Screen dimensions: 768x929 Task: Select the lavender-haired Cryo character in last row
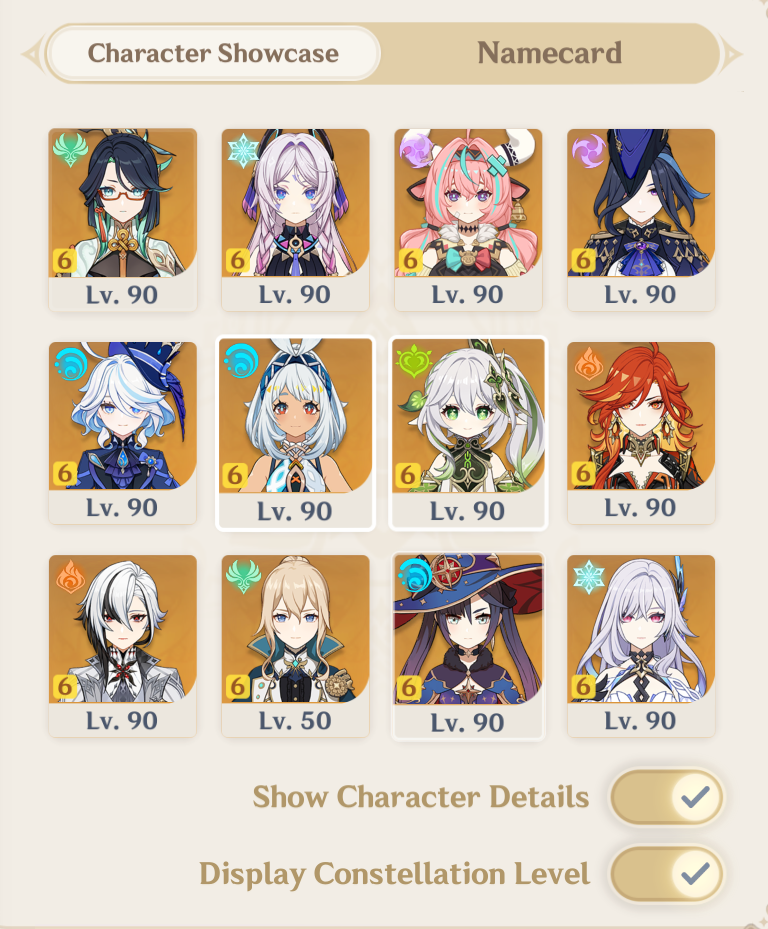(641, 646)
